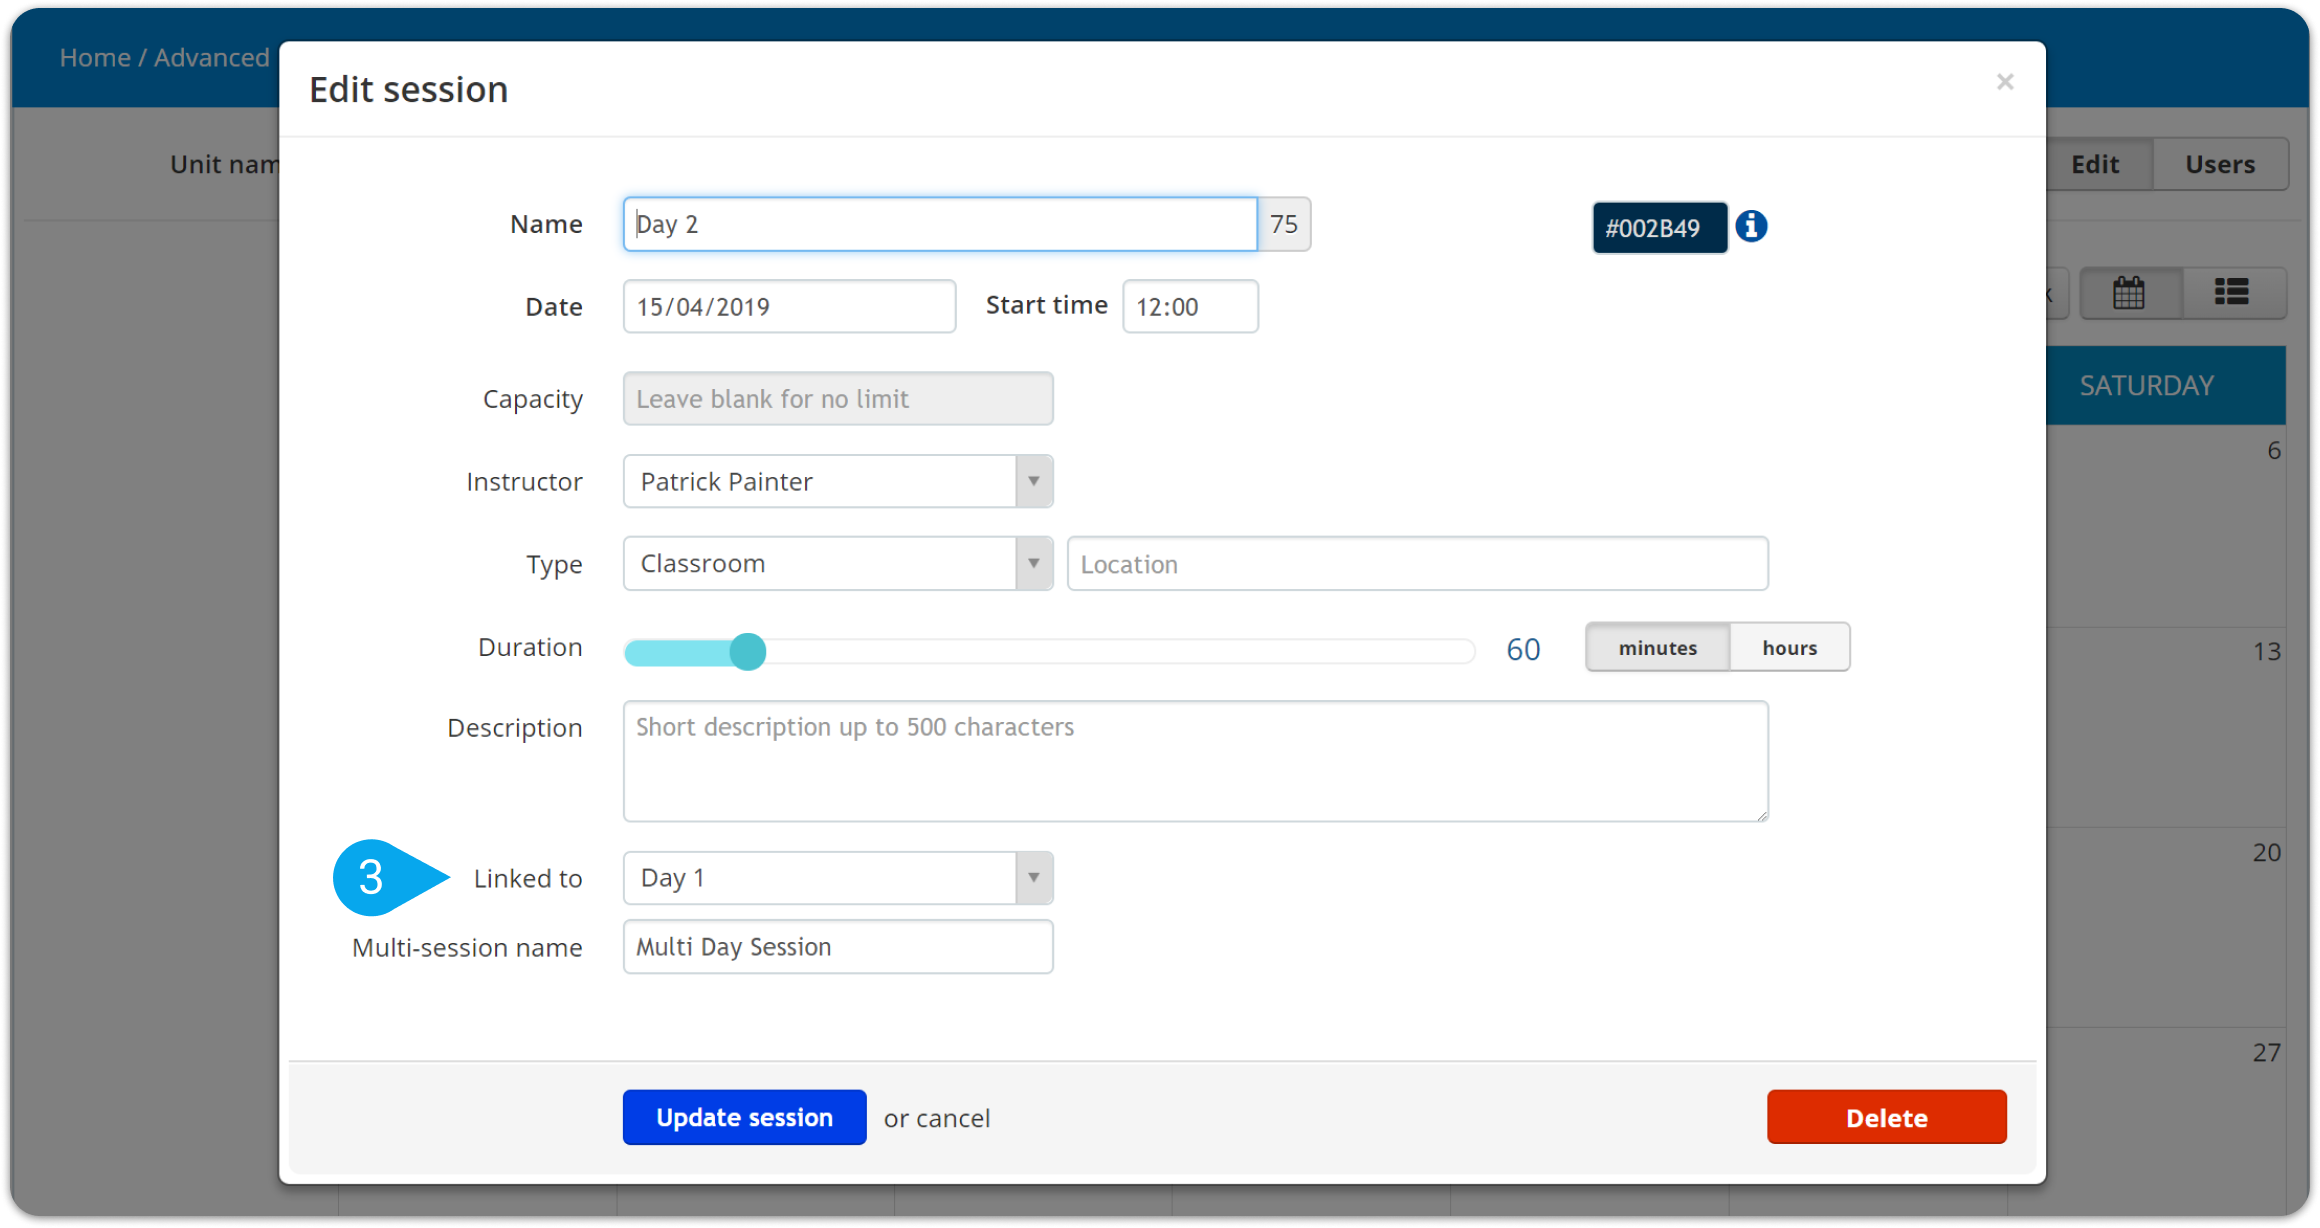The height and width of the screenshot is (1228, 2320).
Task: Click the Update session button
Action: pos(744,1117)
